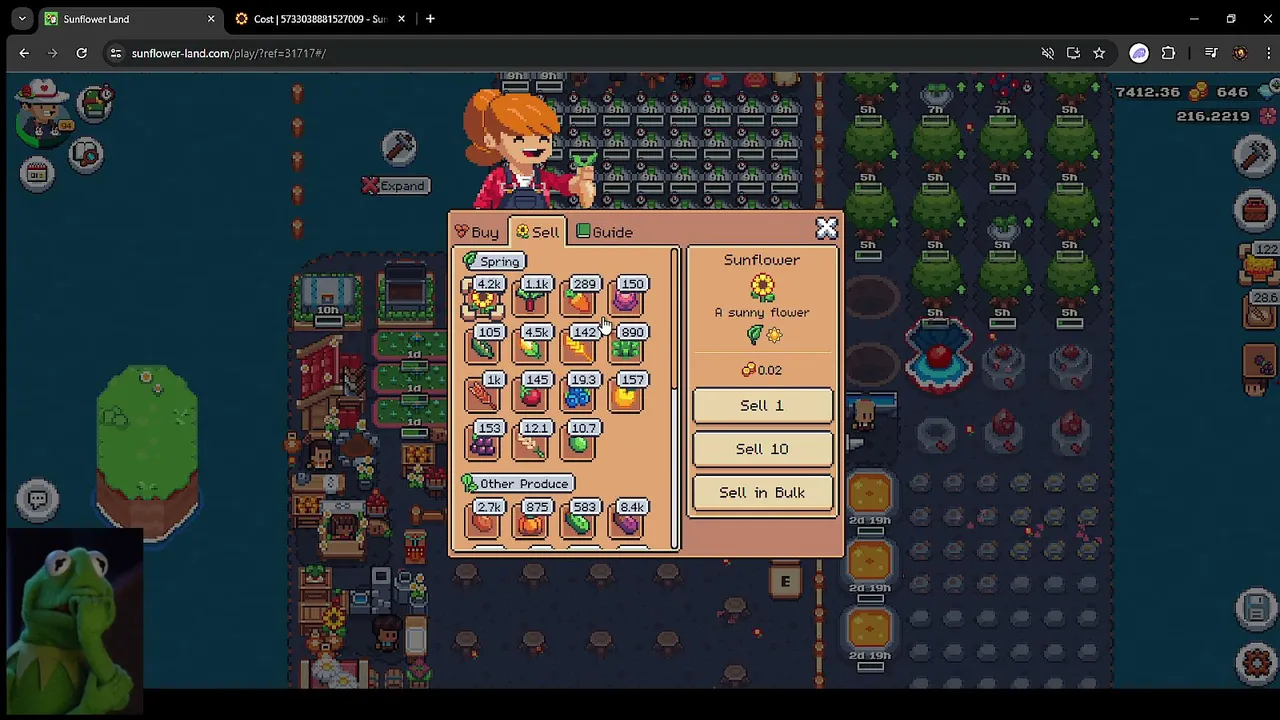Click Sell in Bulk

click(762, 493)
